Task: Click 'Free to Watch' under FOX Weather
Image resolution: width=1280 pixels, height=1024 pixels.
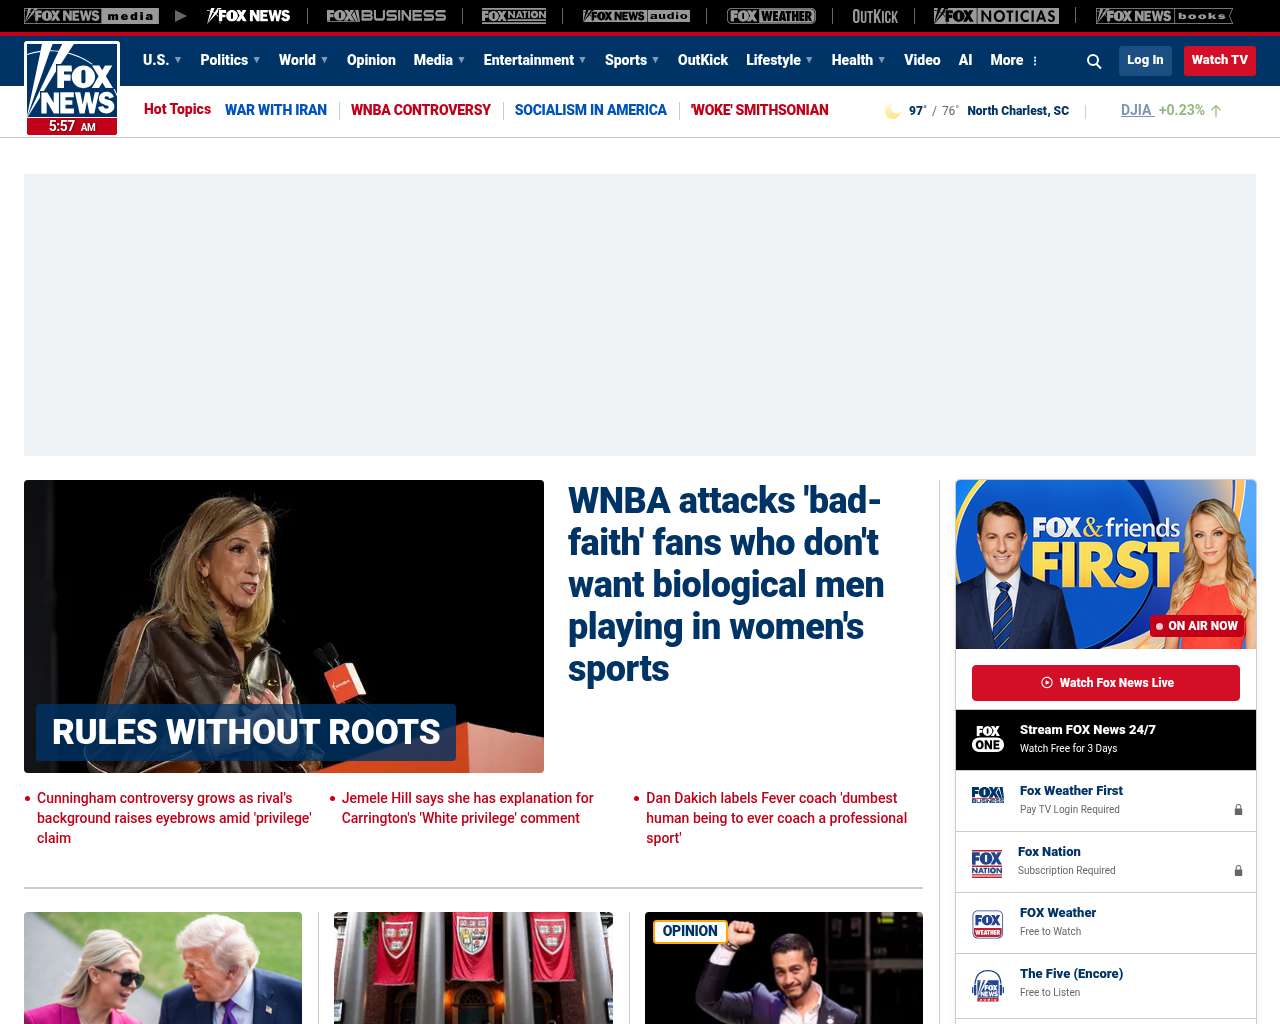Action: tap(1050, 932)
